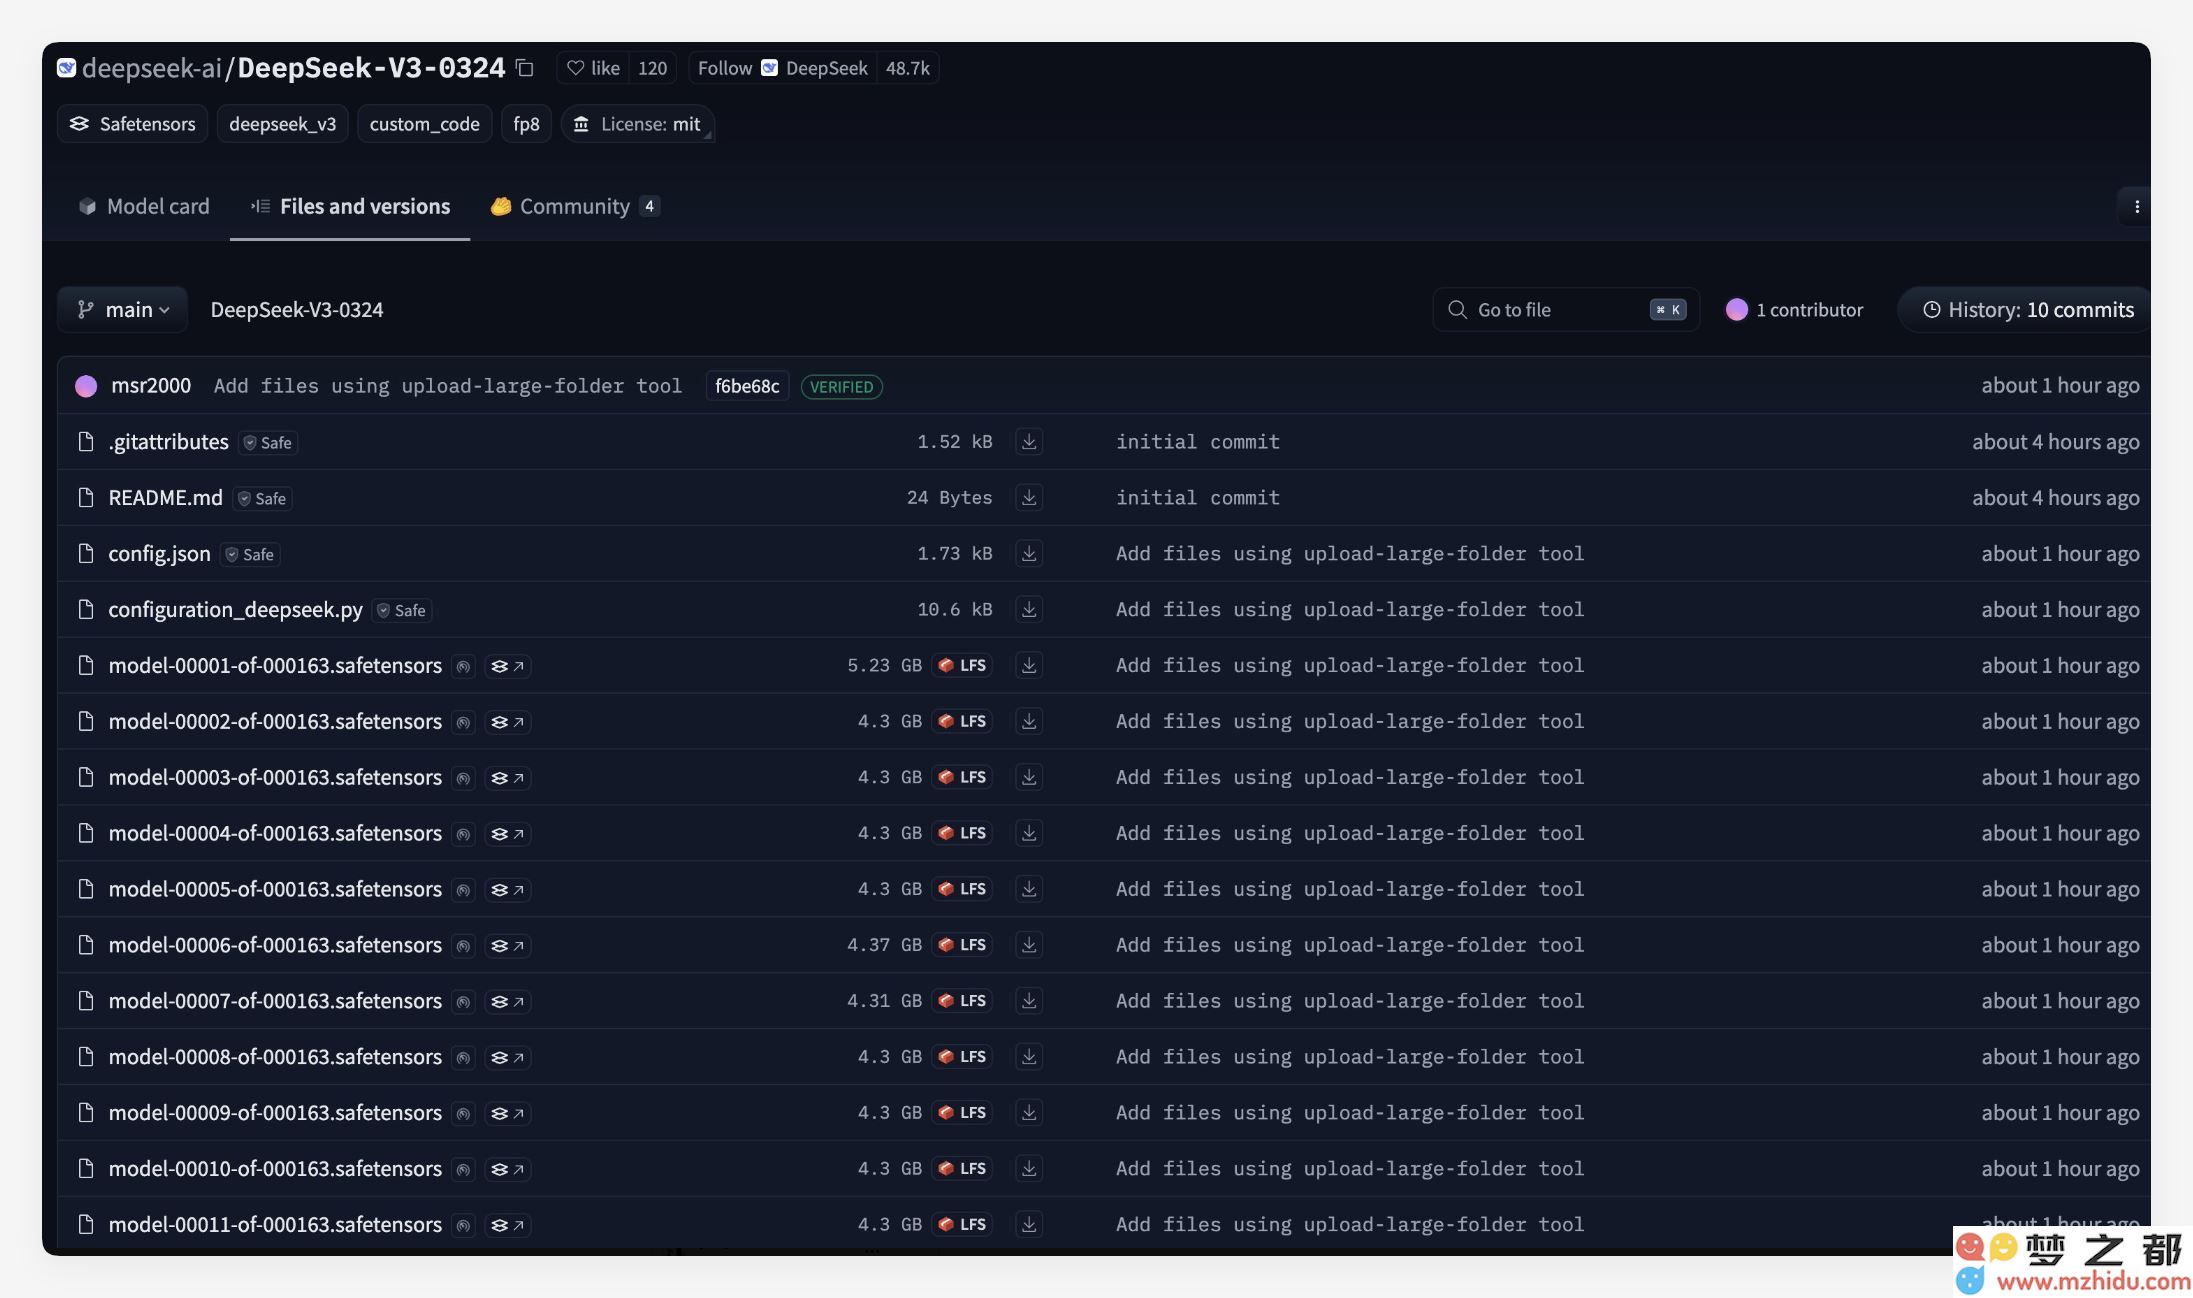Open safetensors viewer for model-00002
Image resolution: width=2193 pixels, height=1298 pixels.
(508, 722)
